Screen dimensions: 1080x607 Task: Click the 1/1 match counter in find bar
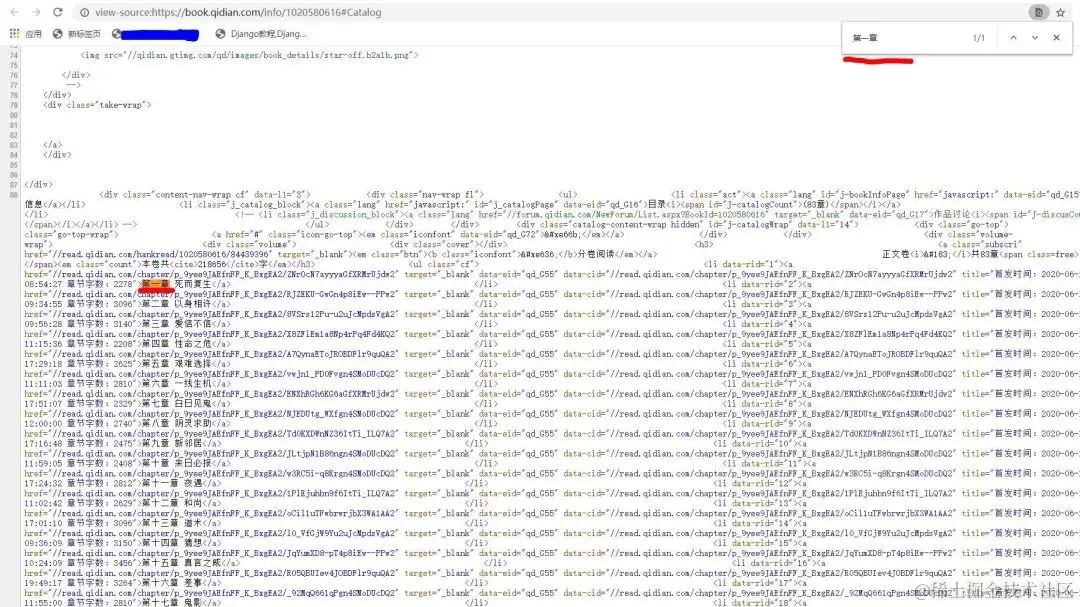[979, 38]
